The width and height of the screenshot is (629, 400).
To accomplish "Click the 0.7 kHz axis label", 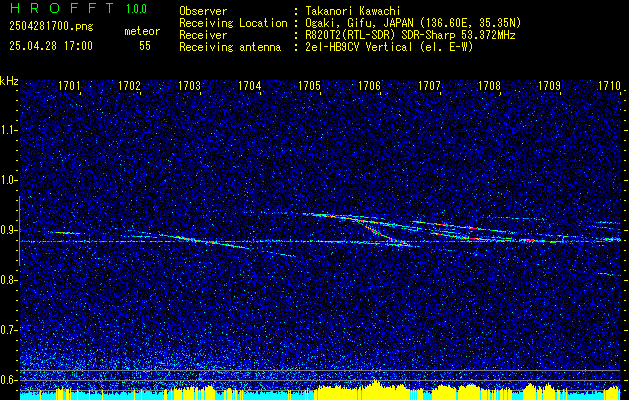I will [x=8, y=330].
